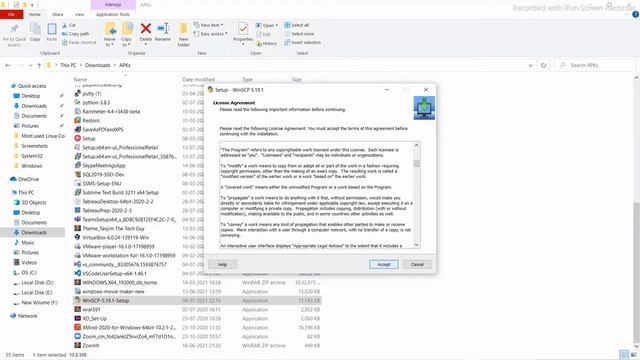Open the New item dropdown
The width and height of the screenshot is (640, 360).
tap(209, 25)
